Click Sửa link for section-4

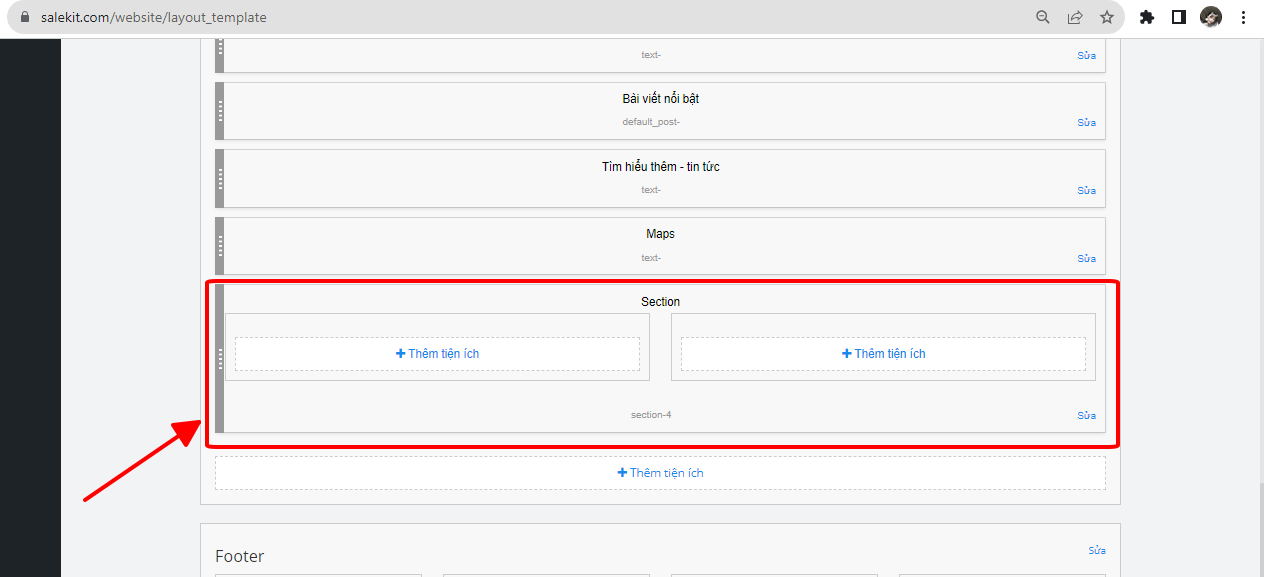[x=1086, y=416]
